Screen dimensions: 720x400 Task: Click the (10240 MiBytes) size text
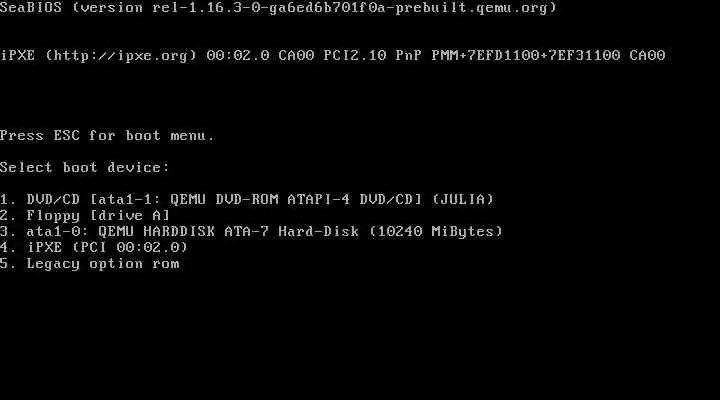point(436,231)
